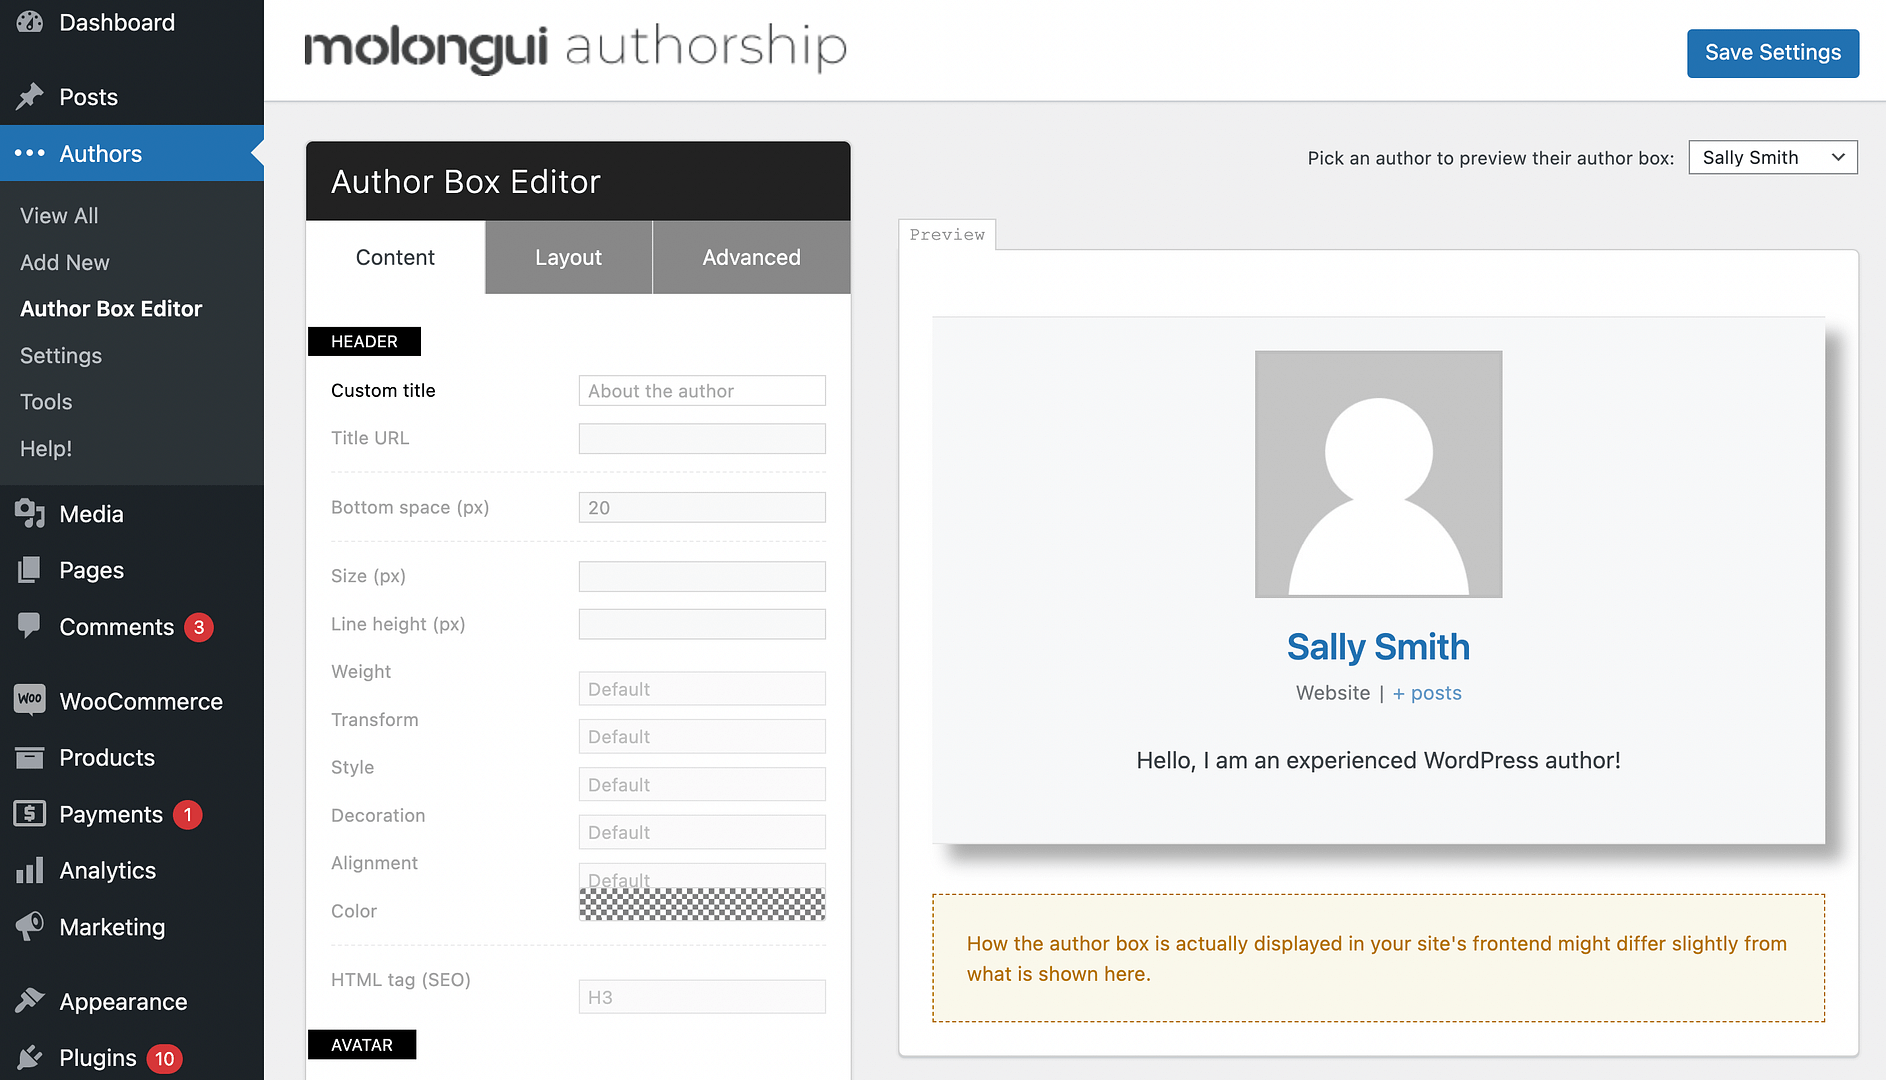The image size is (1886, 1080).
Task: Follow the '+ posts' link in preview
Action: click(1427, 693)
